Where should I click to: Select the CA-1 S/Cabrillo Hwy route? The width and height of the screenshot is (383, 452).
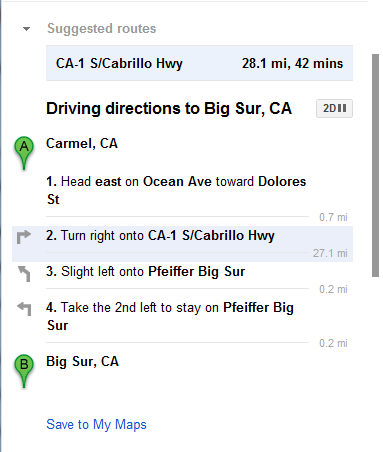(x=199, y=63)
